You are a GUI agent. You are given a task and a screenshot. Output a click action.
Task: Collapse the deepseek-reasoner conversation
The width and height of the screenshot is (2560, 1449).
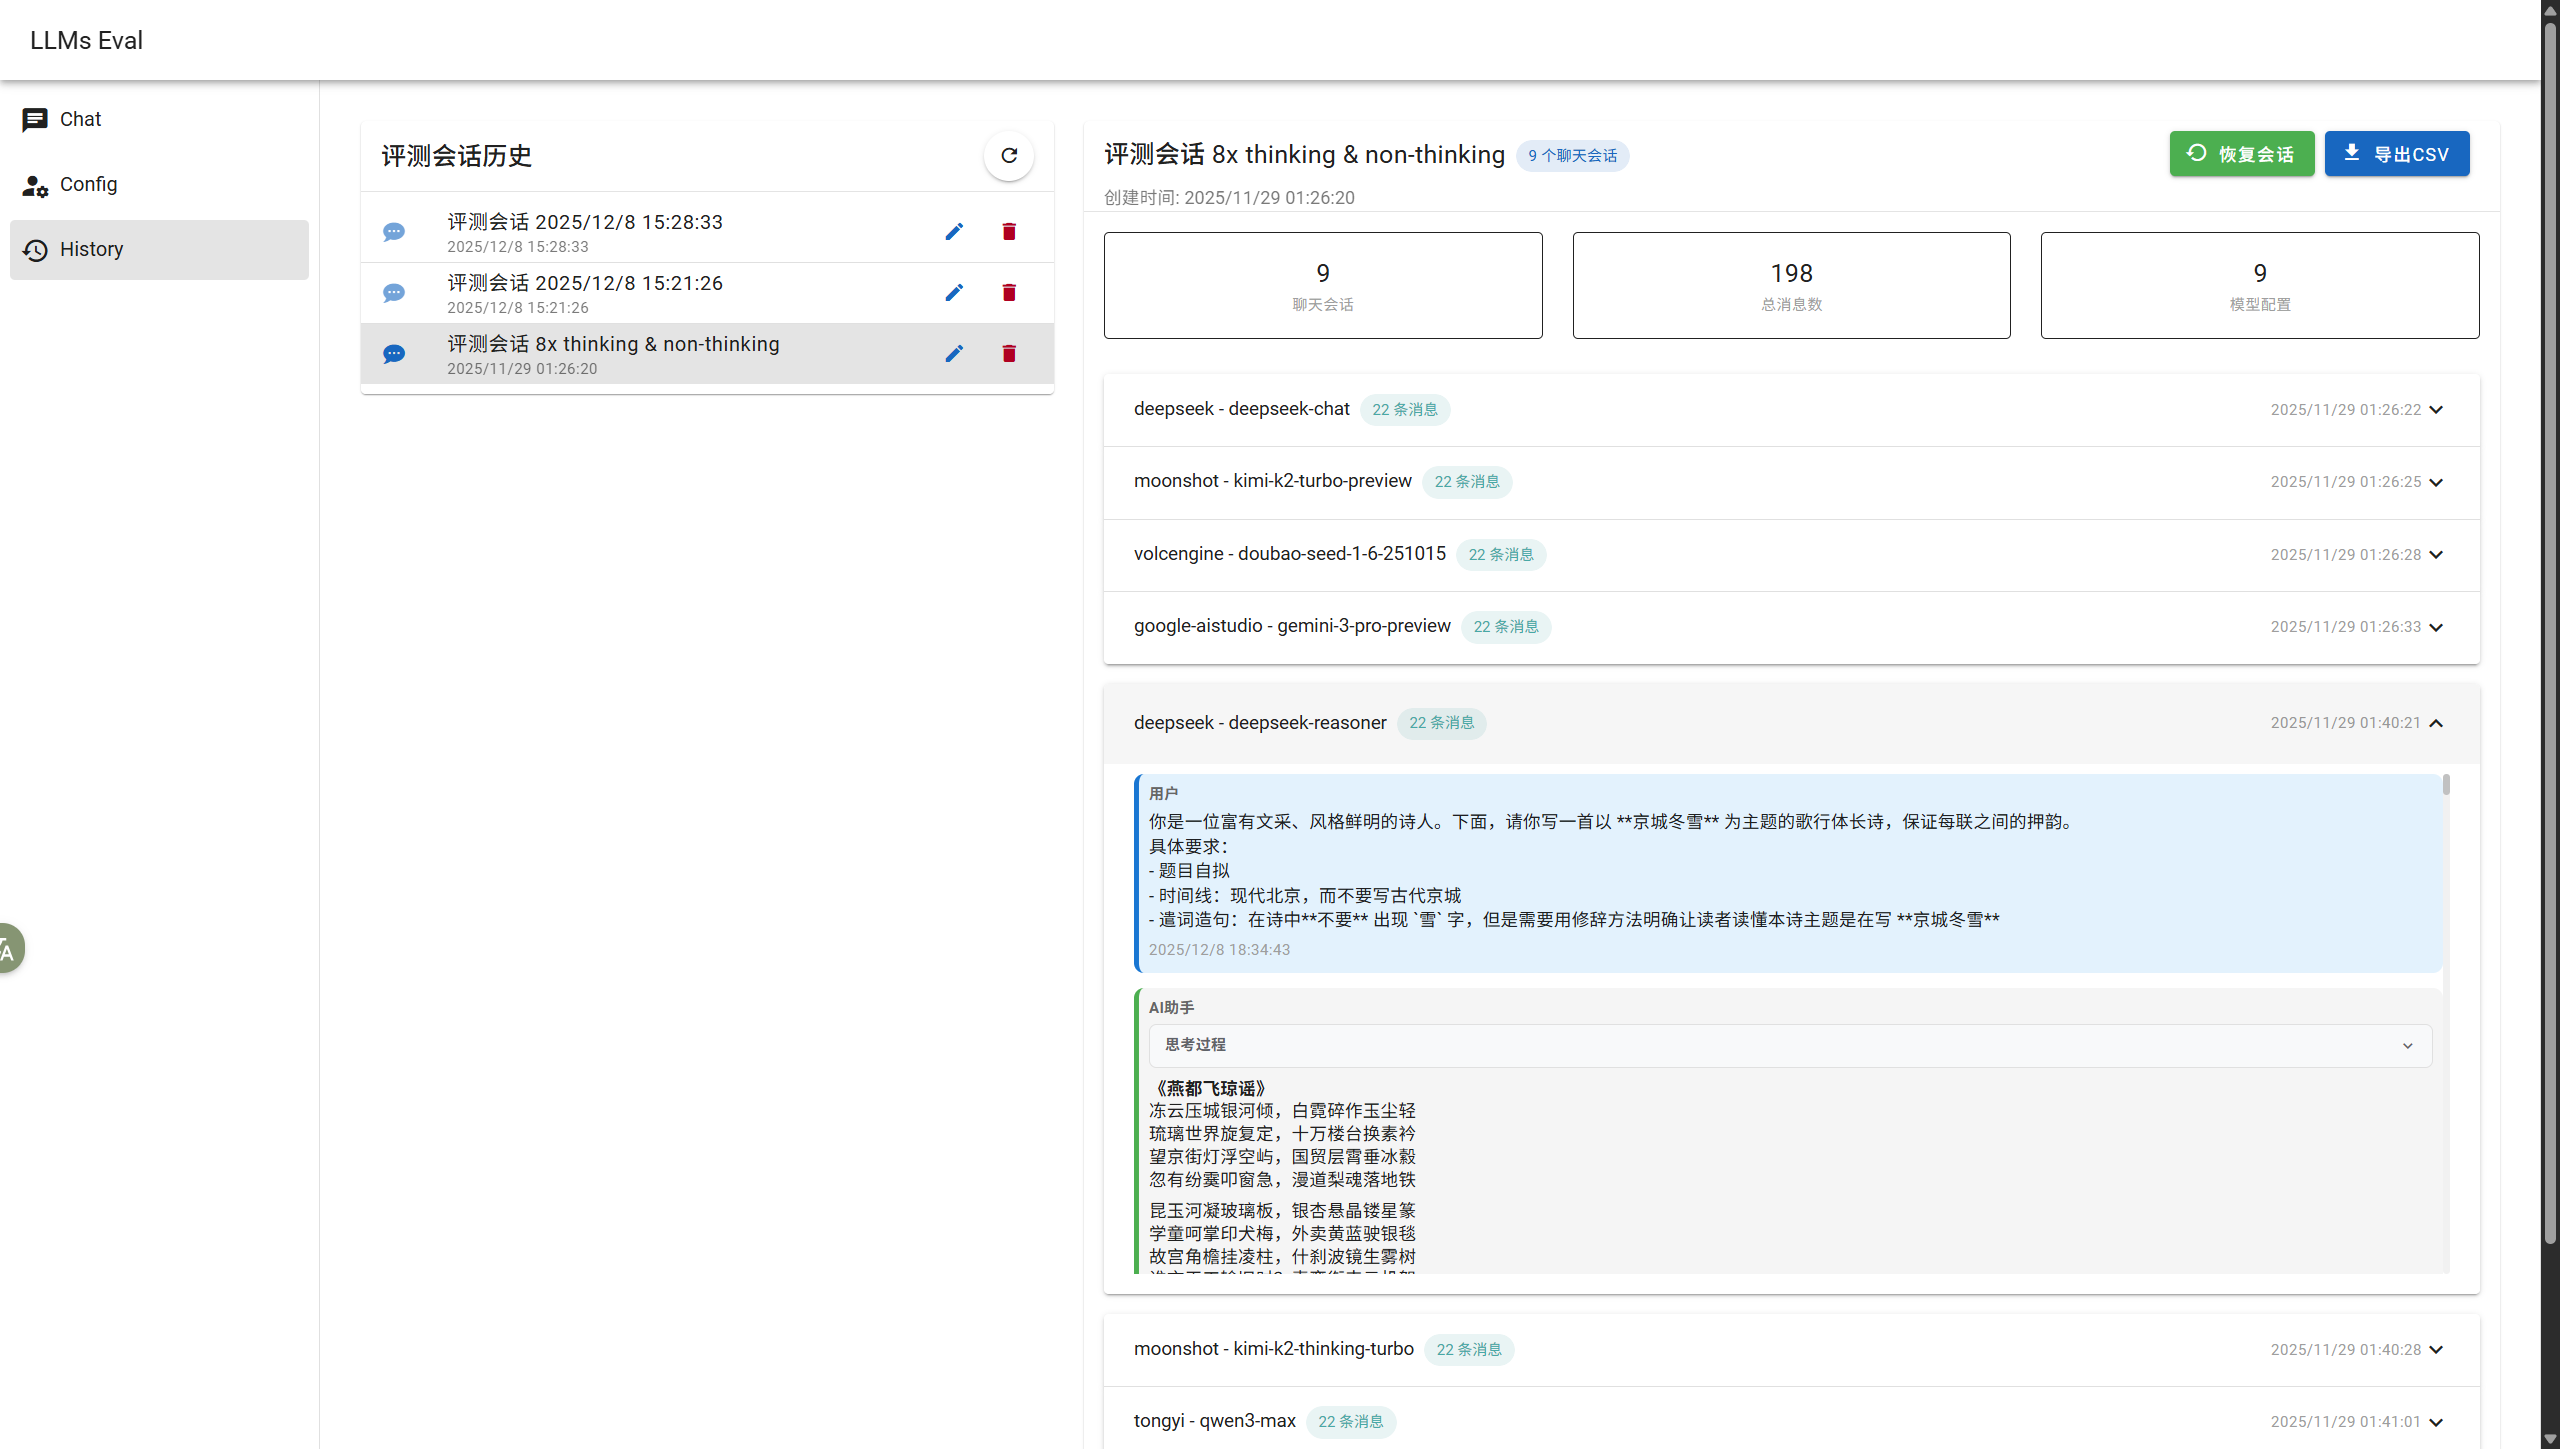pyautogui.click(x=2436, y=723)
